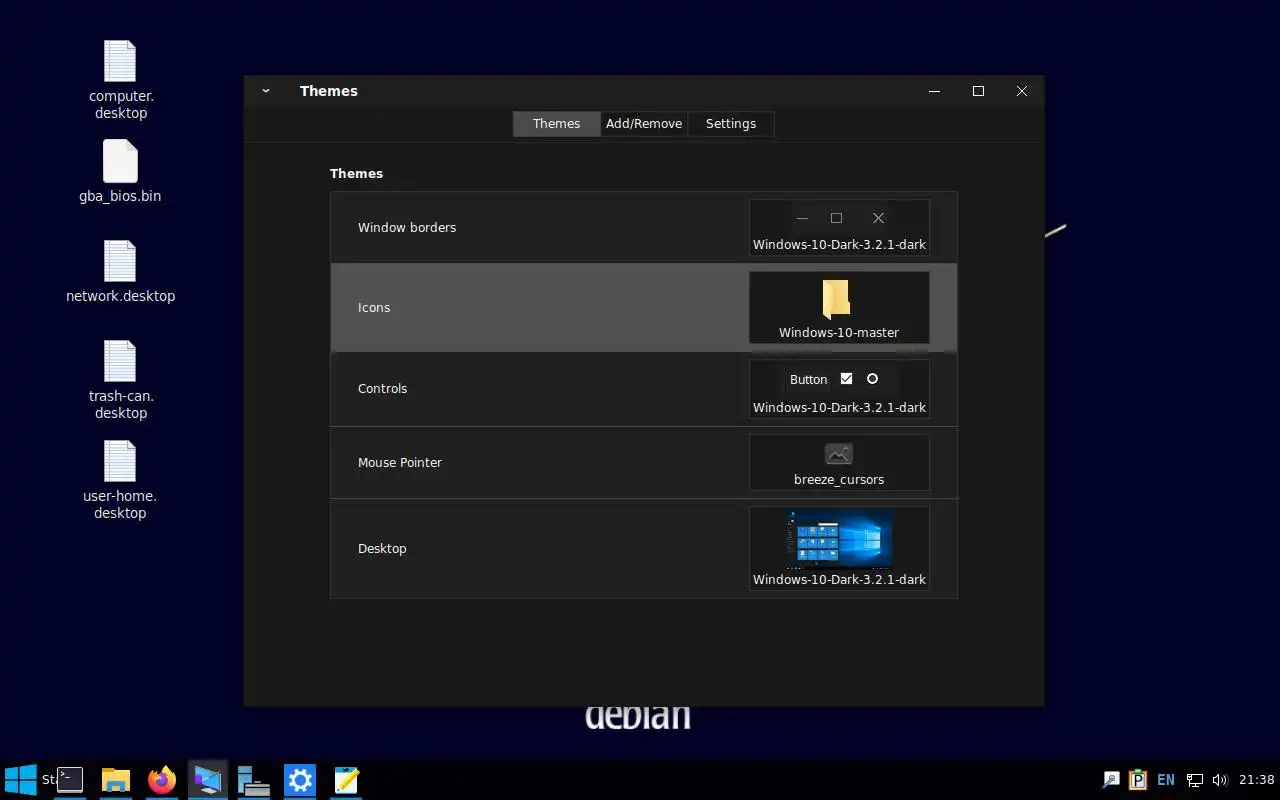
Task: Show the calendar from the 21:38 clock
Action: pos(1257,780)
